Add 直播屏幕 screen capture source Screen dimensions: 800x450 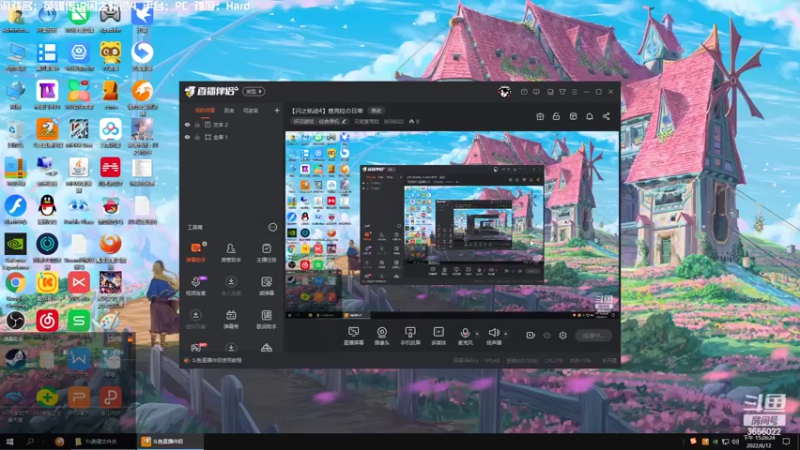pyautogui.click(x=354, y=336)
